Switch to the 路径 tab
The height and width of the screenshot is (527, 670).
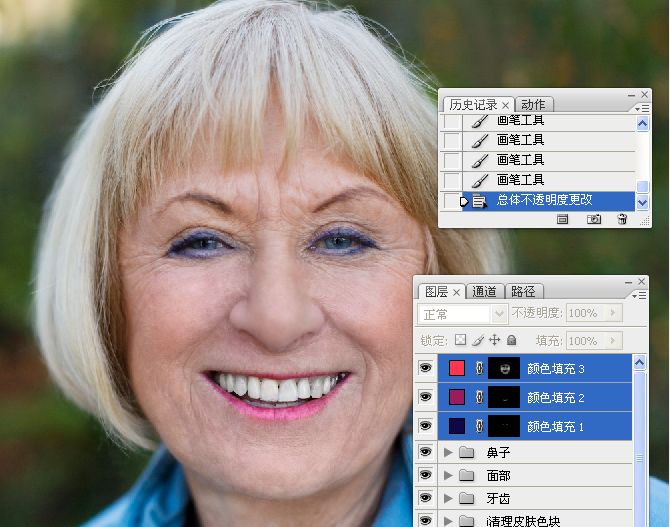pyautogui.click(x=523, y=292)
